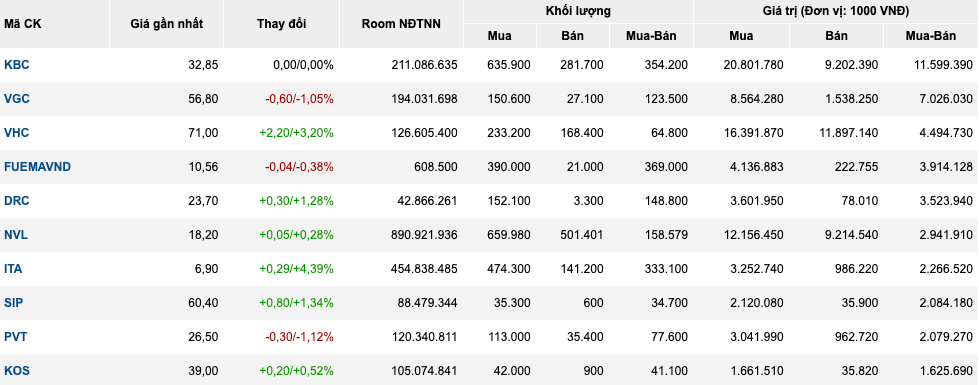Open the SIP stock ticker link

(14, 303)
